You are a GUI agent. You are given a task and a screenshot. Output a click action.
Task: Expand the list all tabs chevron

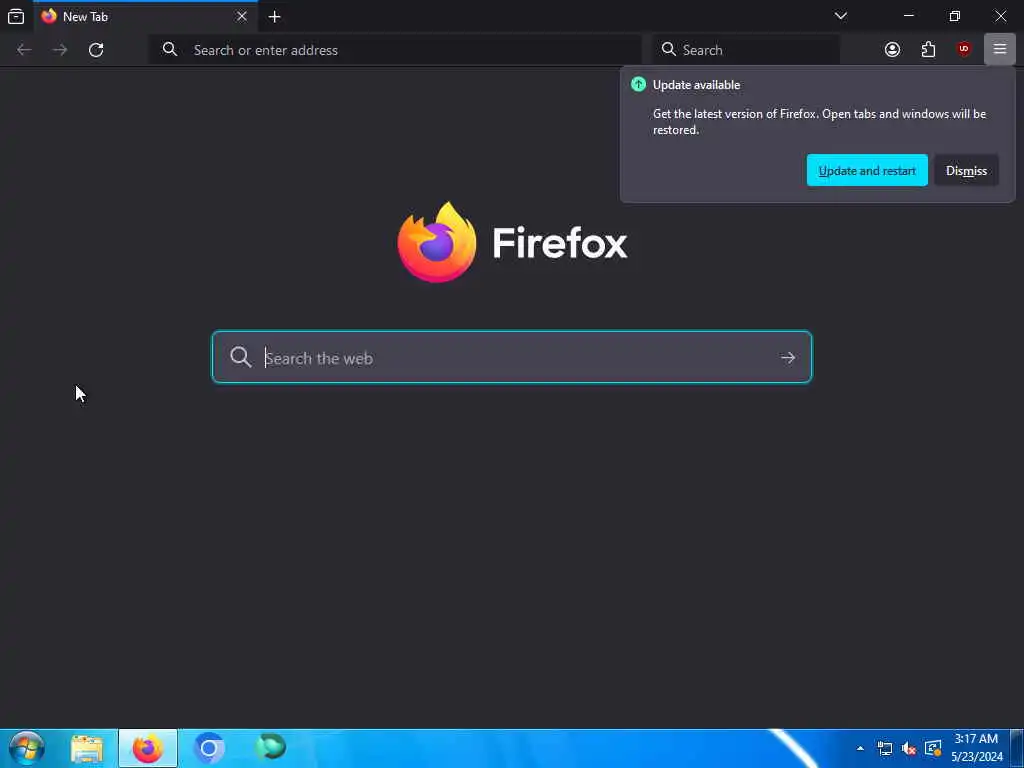coord(841,16)
